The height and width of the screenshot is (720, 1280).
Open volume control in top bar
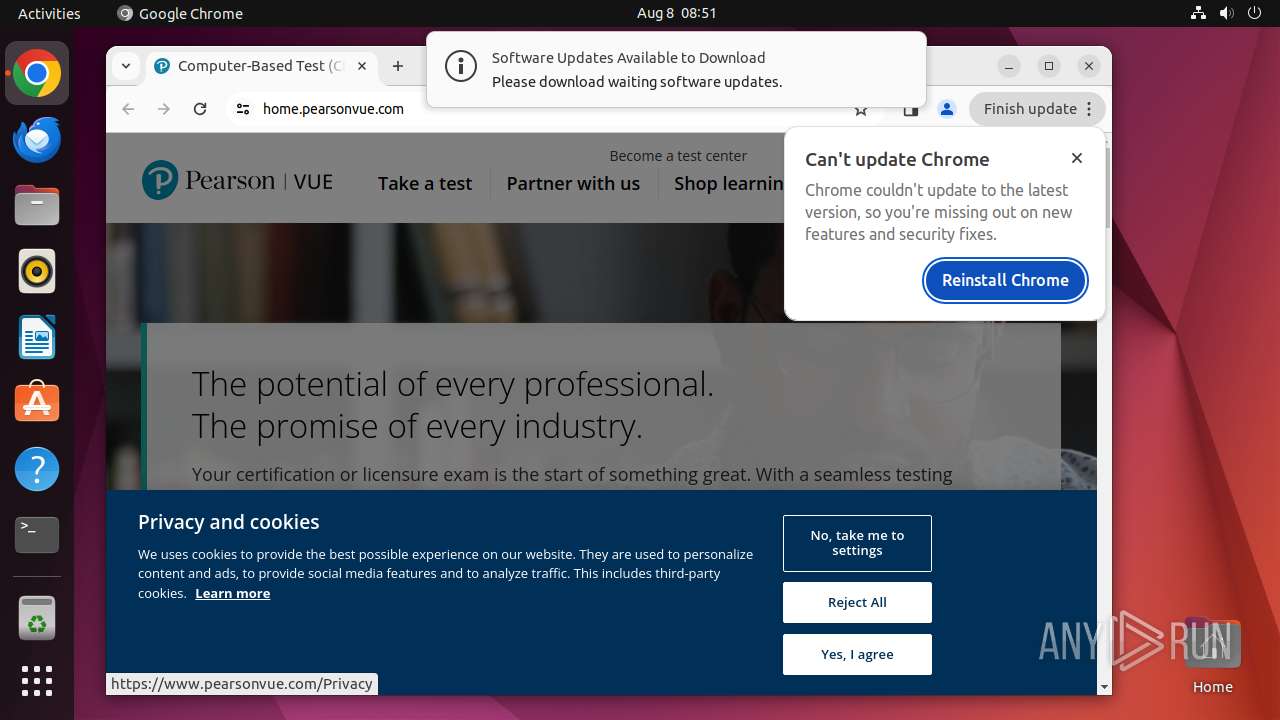coord(1227,13)
